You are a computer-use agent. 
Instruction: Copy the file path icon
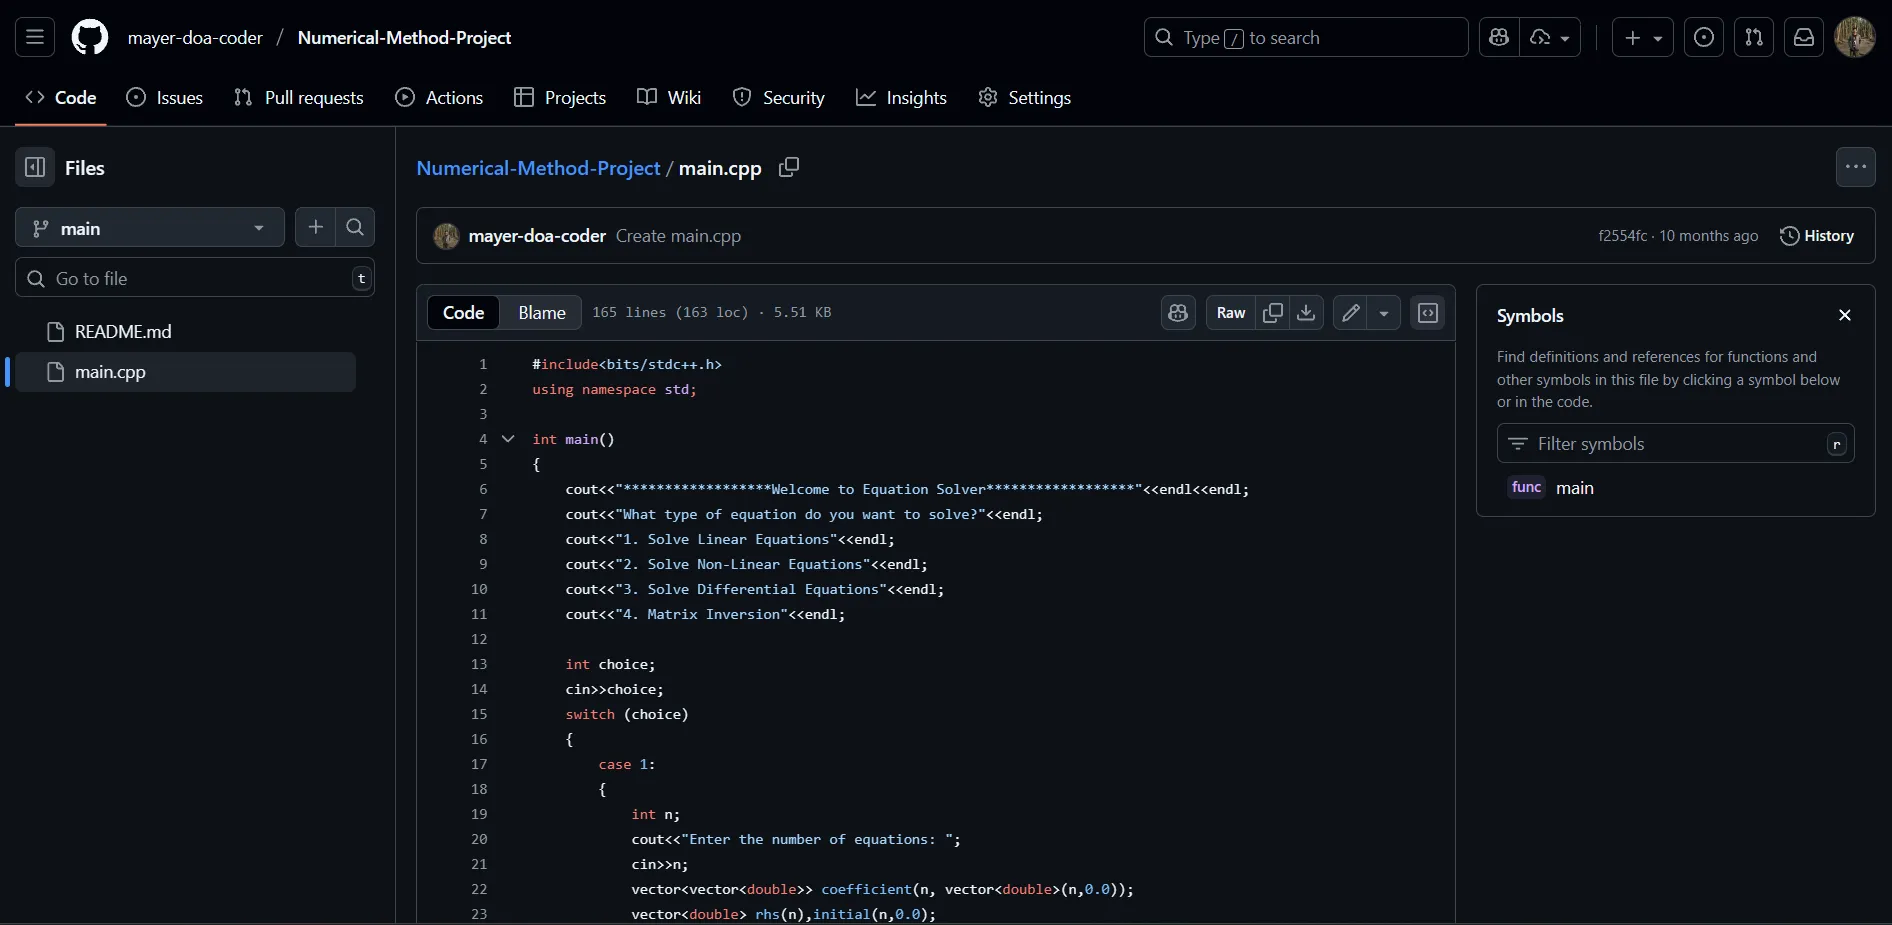(789, 168)
